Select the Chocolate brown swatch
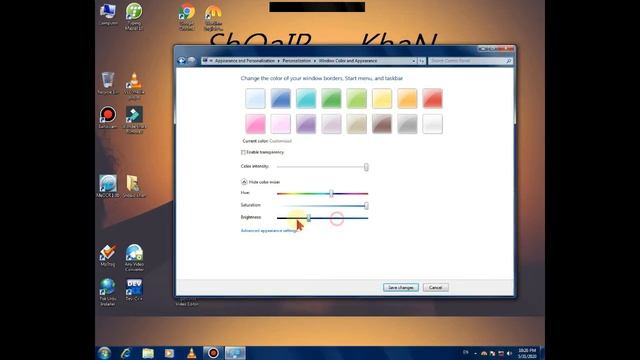Image resolution: width=640 pixels, height=360 pixels. pyautogui.click(x=382, y=124)
